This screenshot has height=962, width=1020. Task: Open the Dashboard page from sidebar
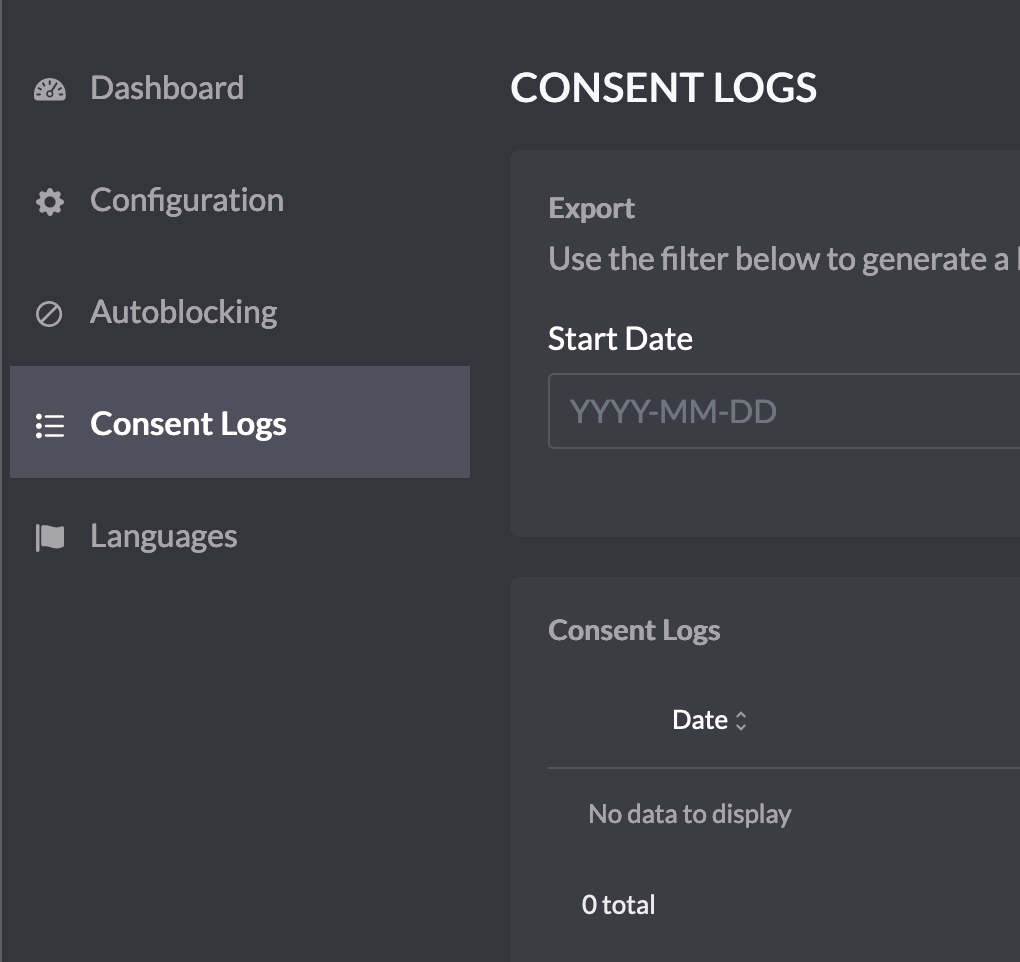click(167, 88)
